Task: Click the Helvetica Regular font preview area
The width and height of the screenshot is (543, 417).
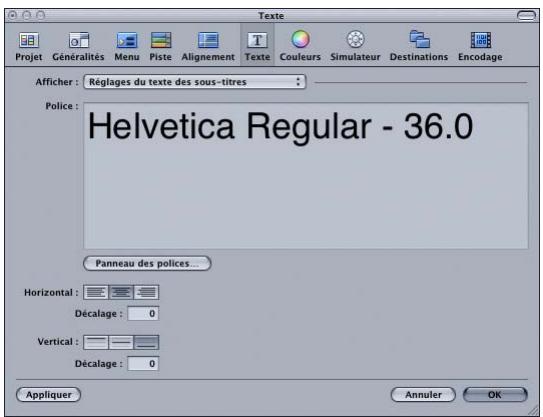Action: [x=306, y=176]
